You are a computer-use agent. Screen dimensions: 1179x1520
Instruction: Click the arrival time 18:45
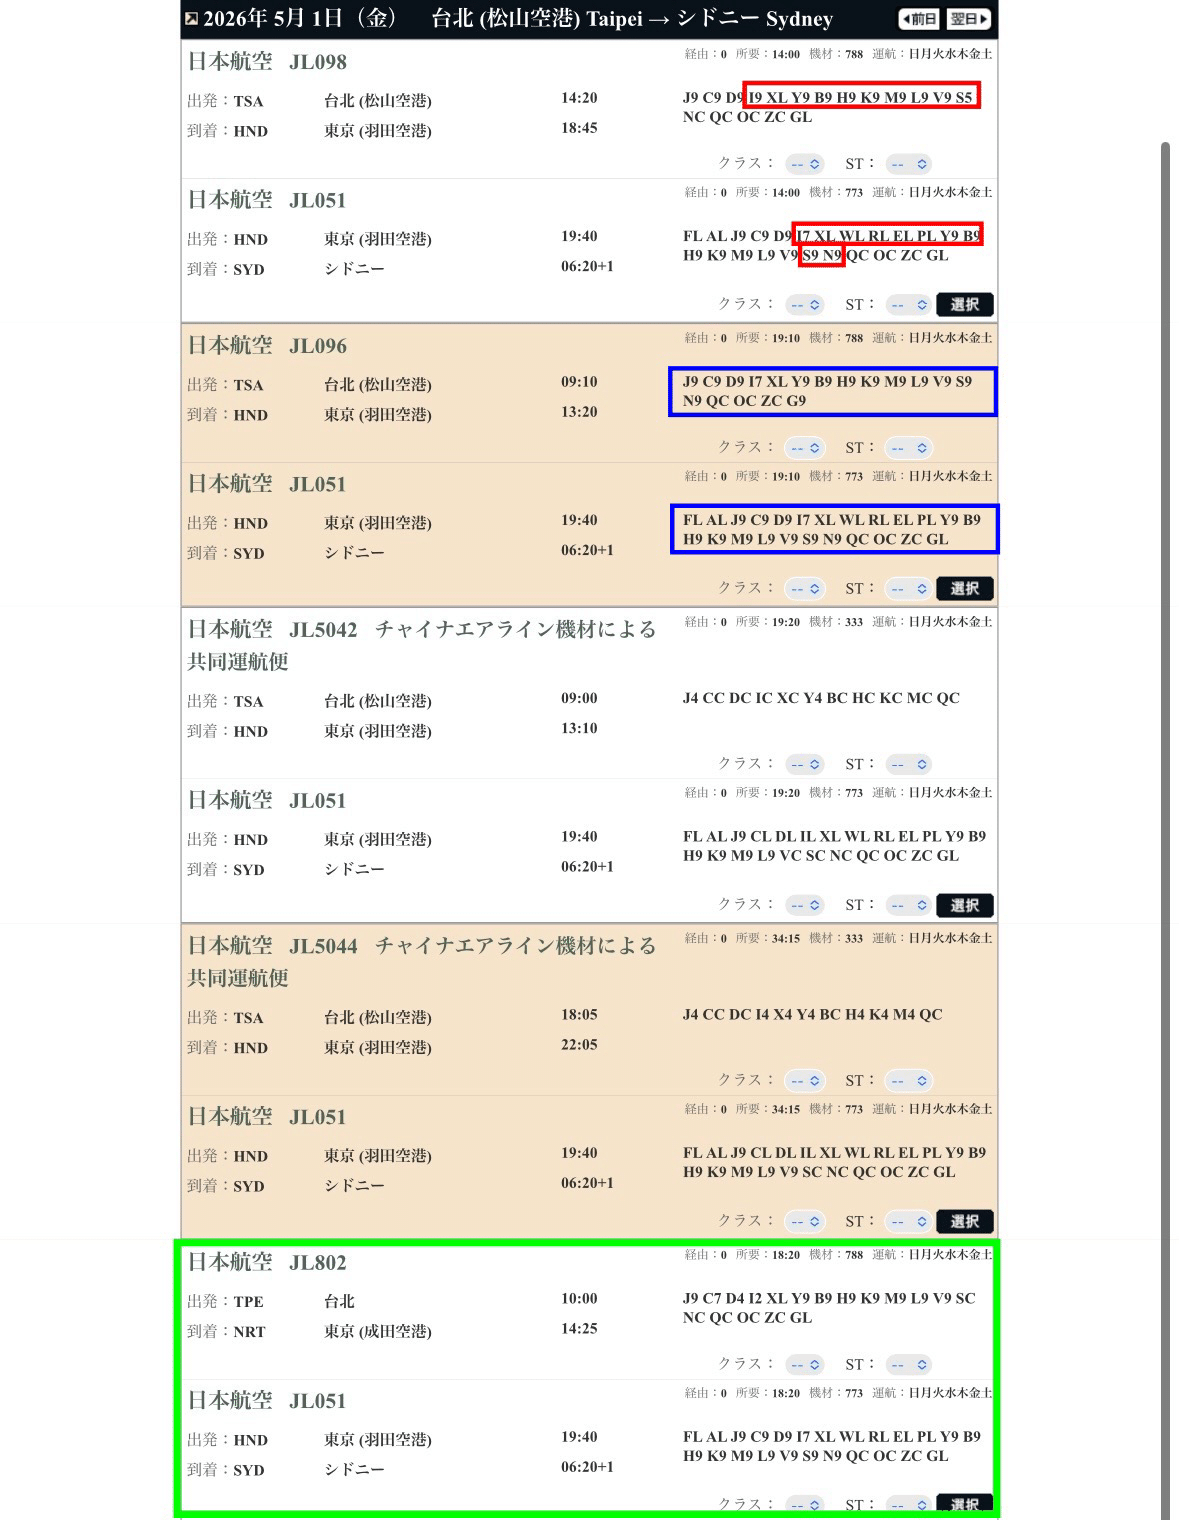pyautogui.click(x=579, y=128)
